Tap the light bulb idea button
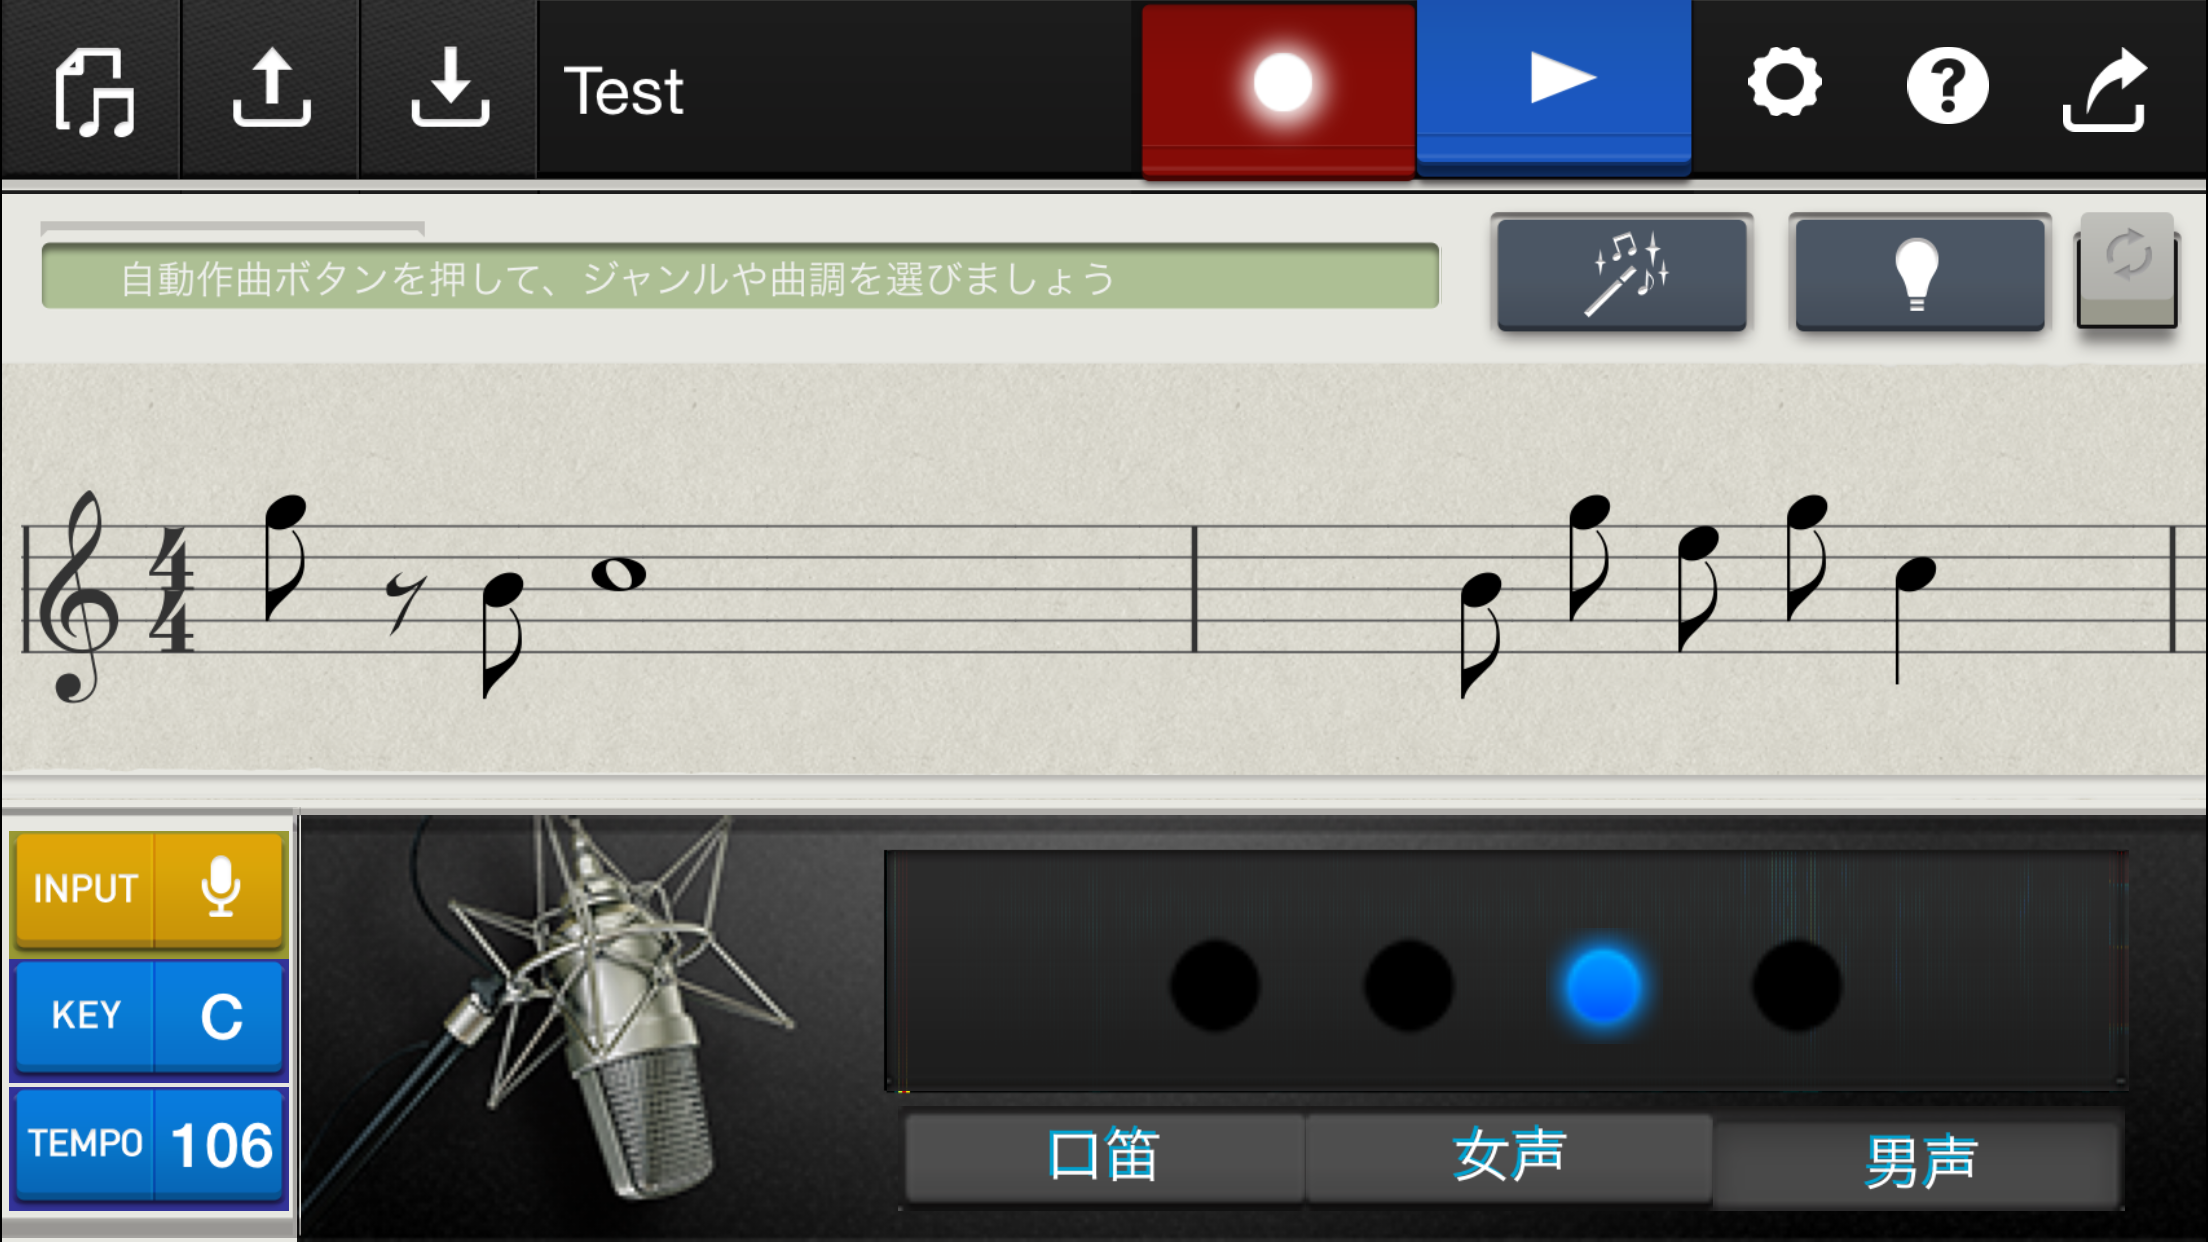This screenshot has width=2208, height=1242. tap(1920, 275)
